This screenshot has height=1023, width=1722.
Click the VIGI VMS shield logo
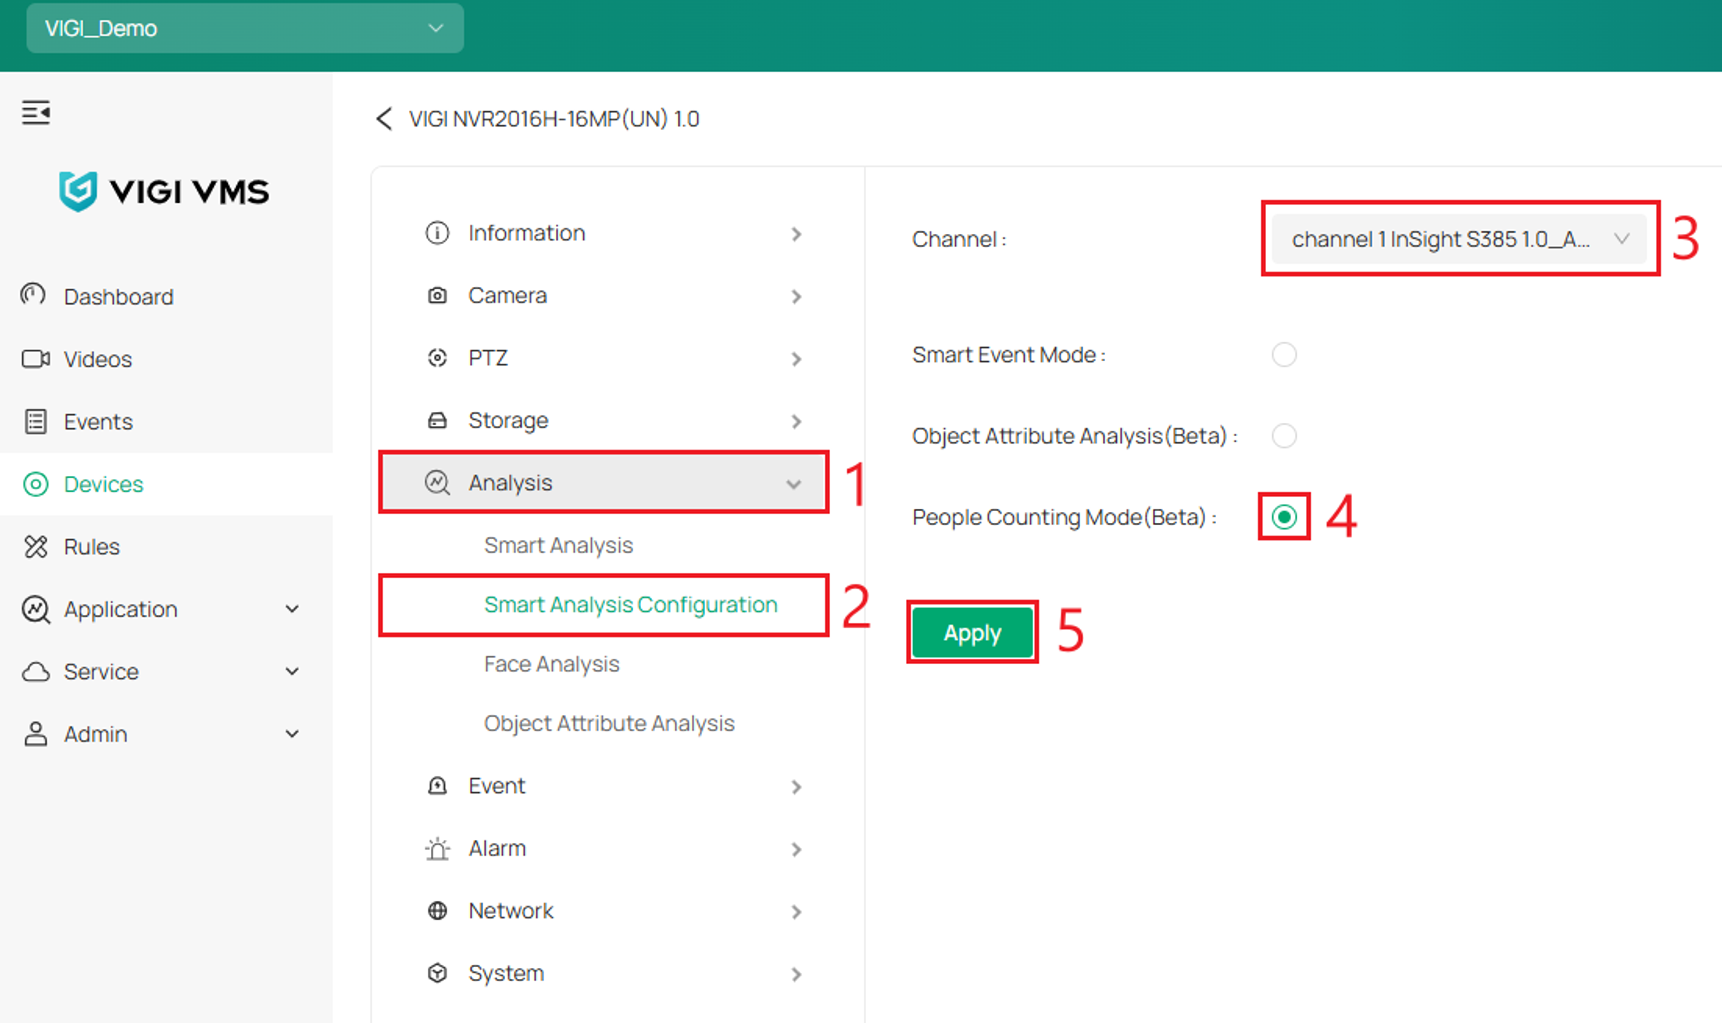(77, 191)
